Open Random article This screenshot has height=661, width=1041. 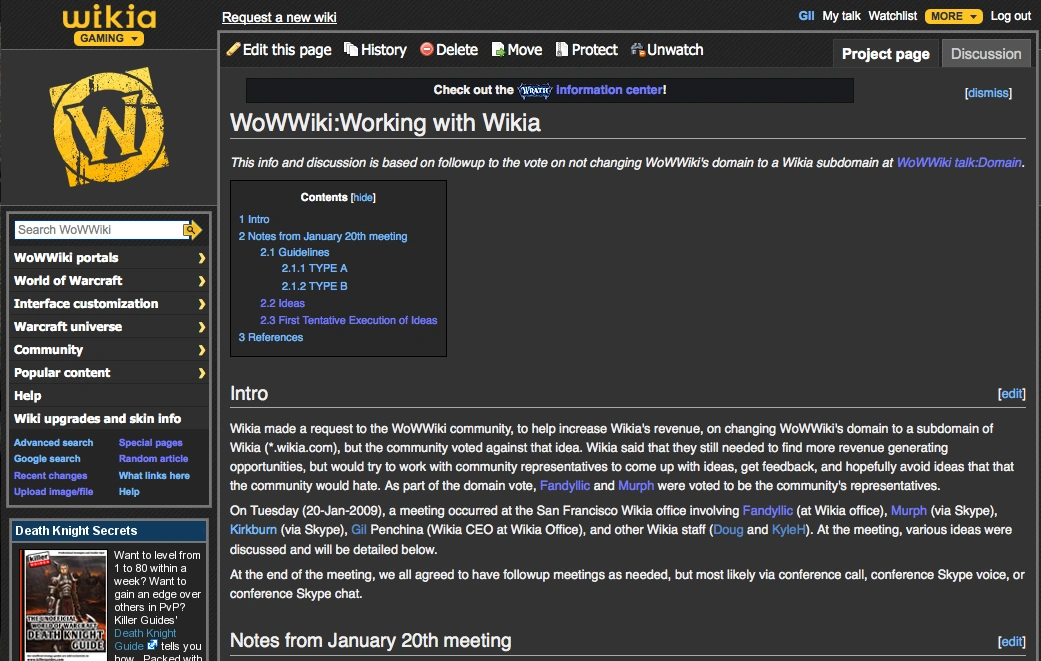(x=153, y=459)
